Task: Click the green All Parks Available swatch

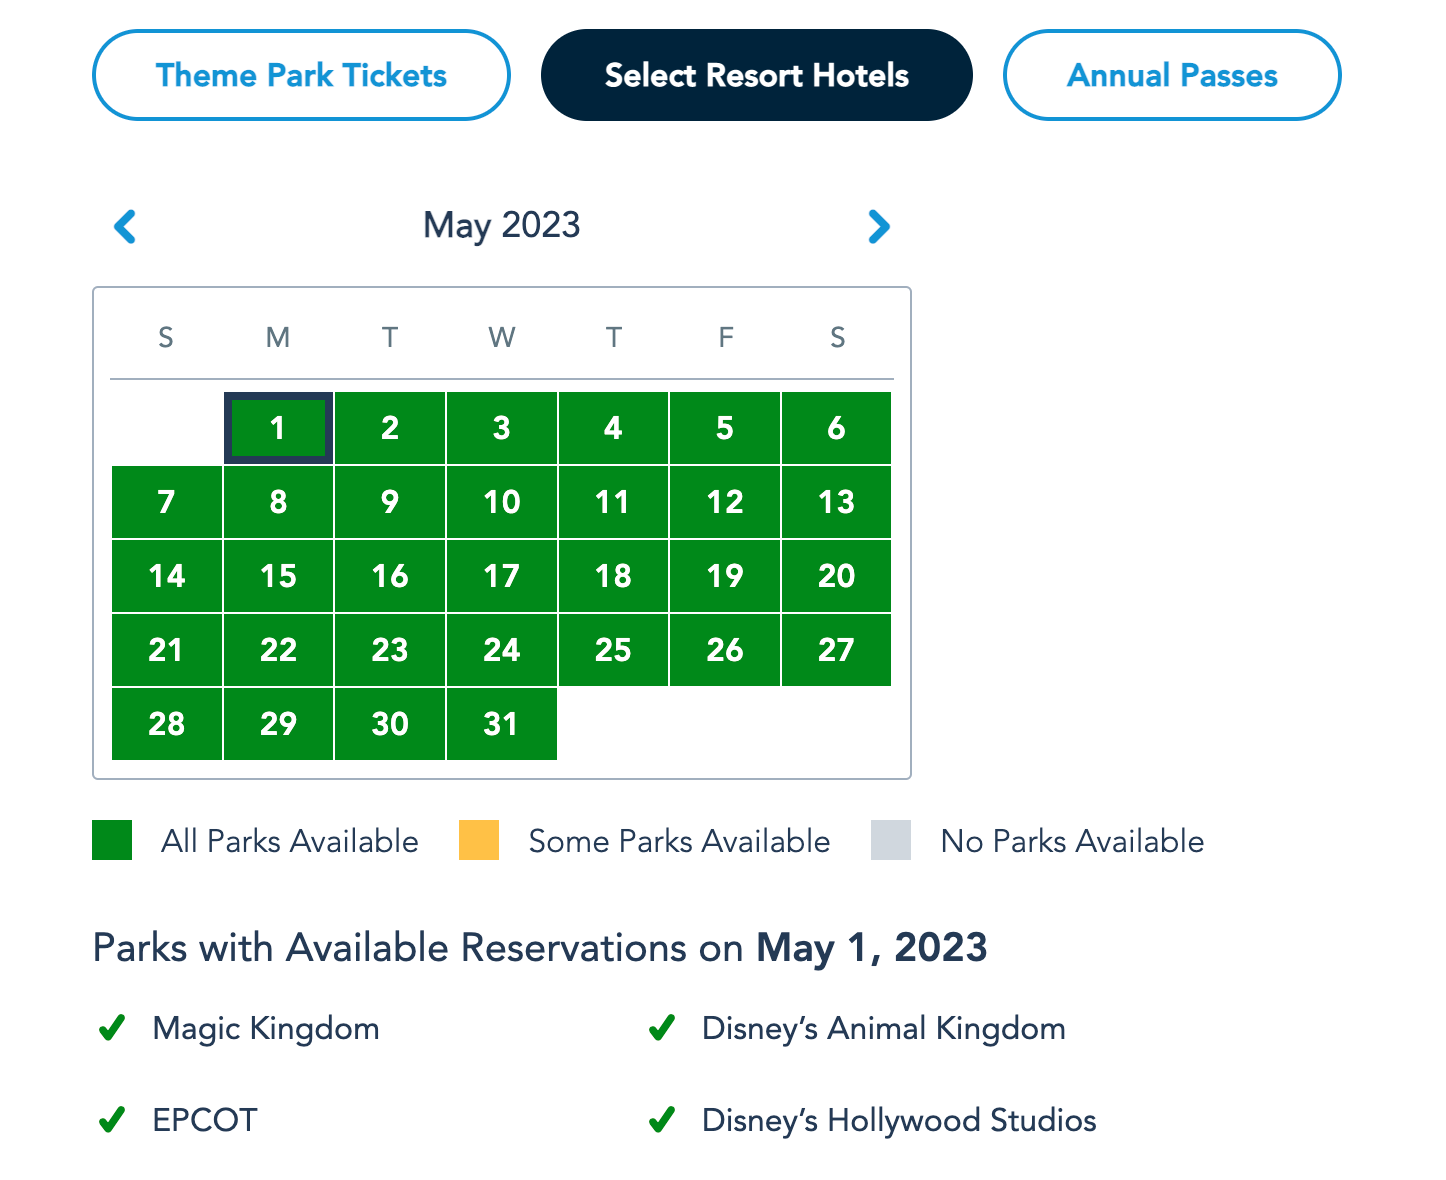Action: pos(112,840)
